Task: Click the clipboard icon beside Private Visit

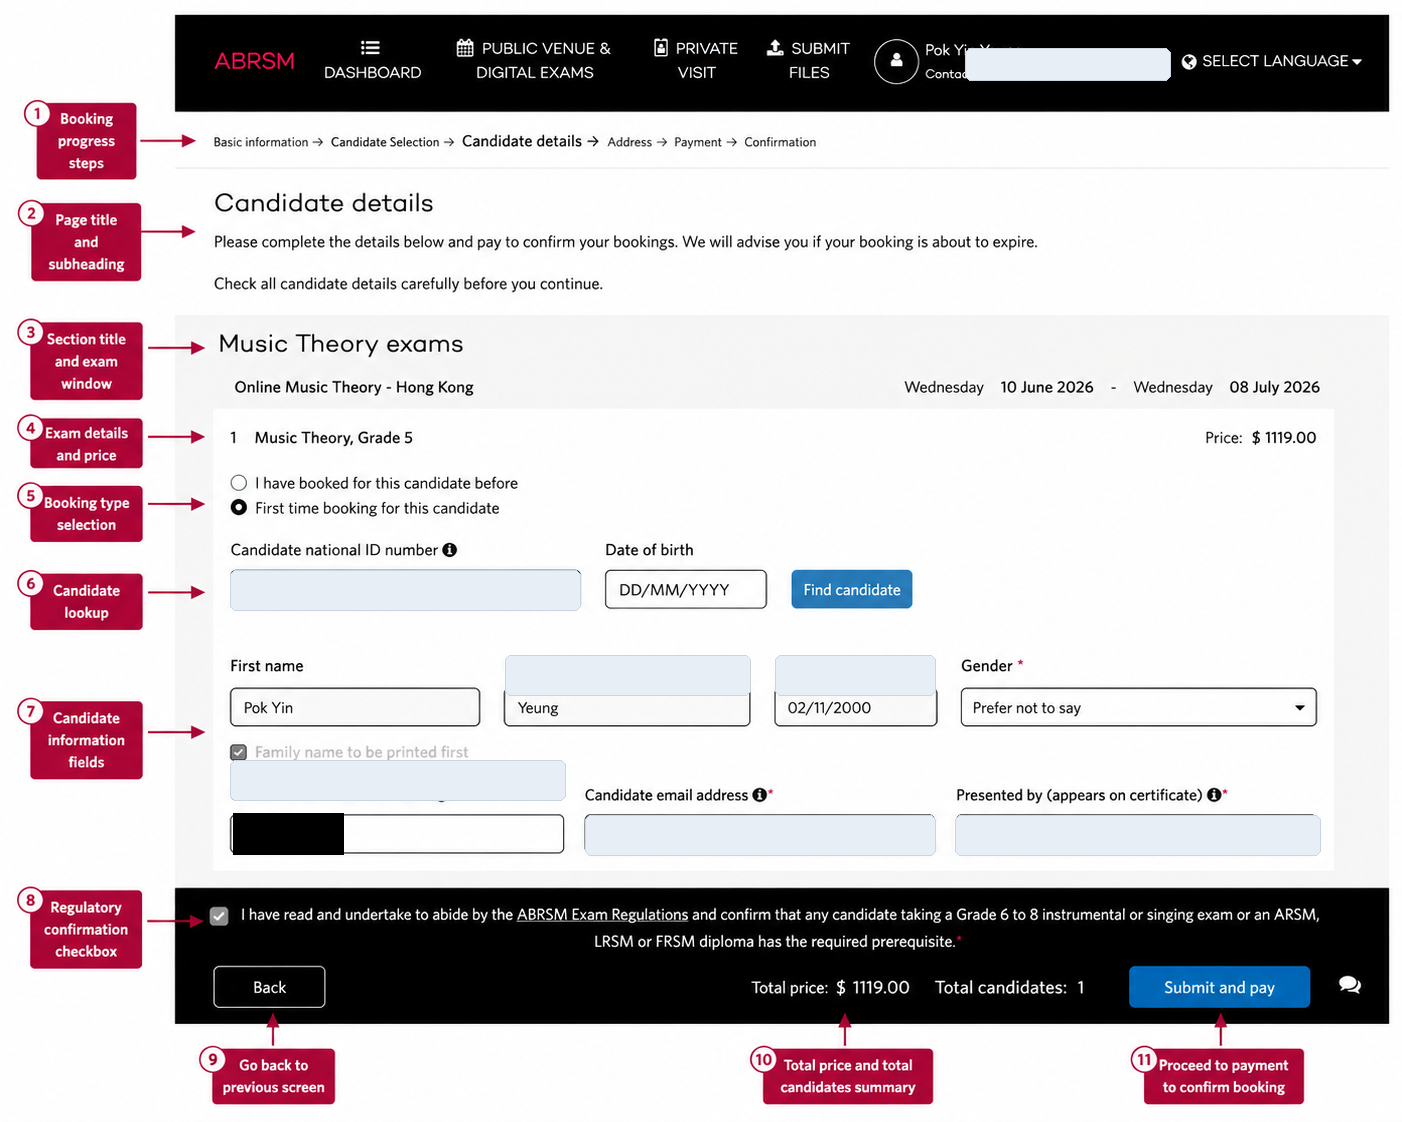Action: [661, 47]
